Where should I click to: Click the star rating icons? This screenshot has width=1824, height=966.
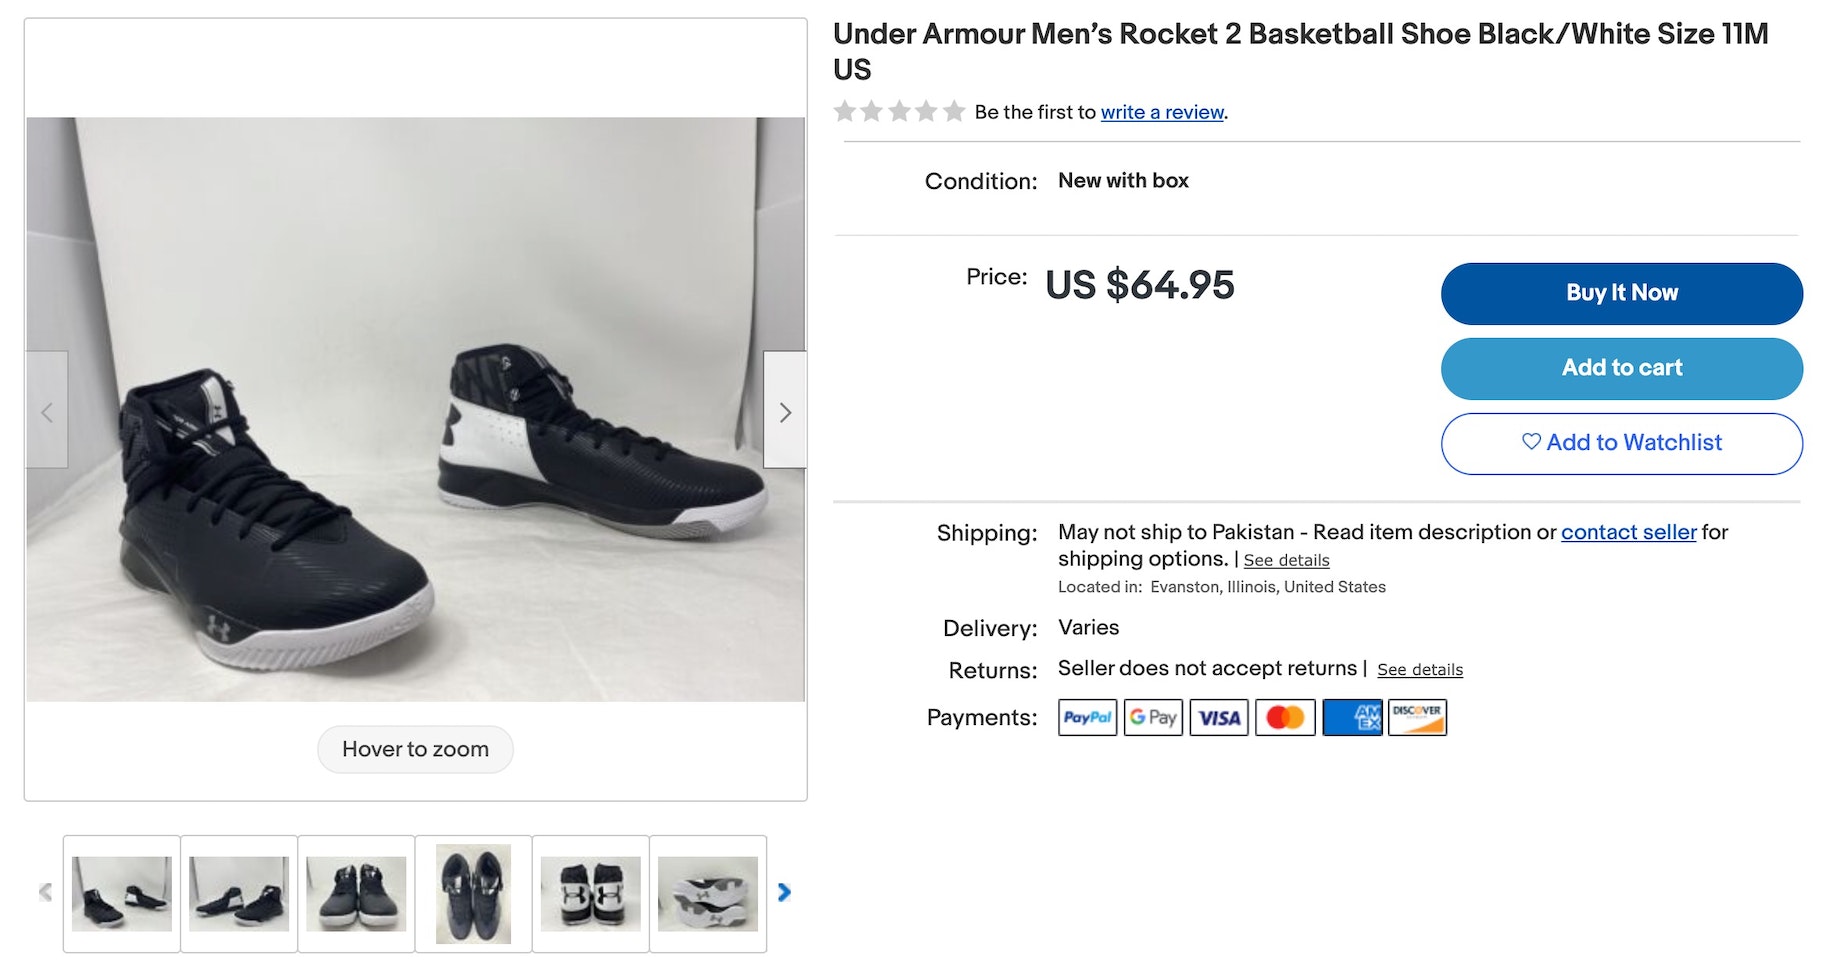pyautogui.click(x=898, y=111)
